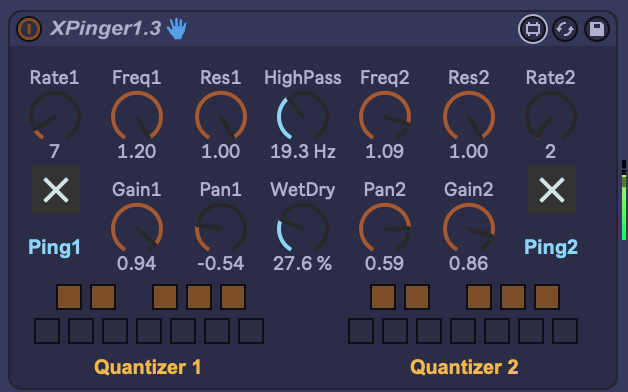
Task: Toggle the XPinger device activator button
Action: tap(29, 29)
